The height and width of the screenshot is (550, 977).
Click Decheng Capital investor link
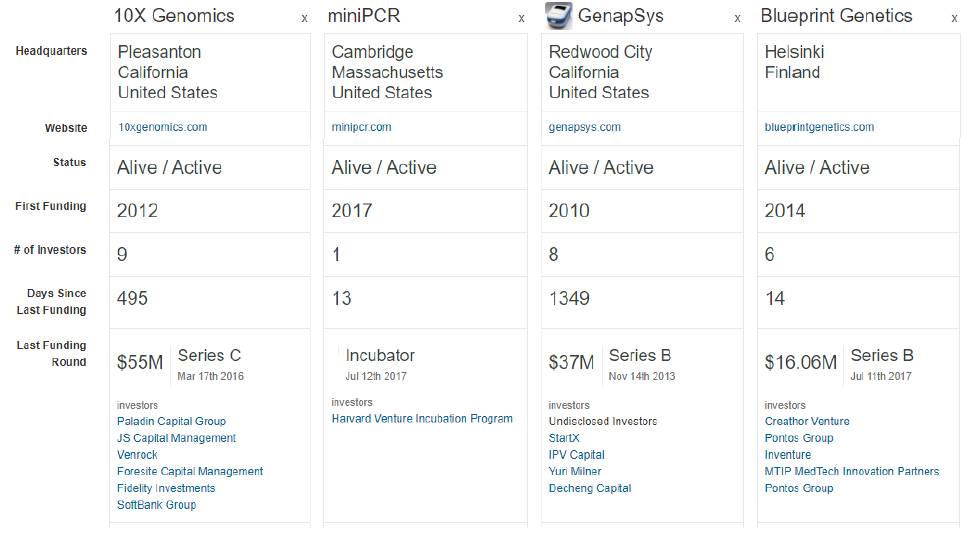[590, 488]
